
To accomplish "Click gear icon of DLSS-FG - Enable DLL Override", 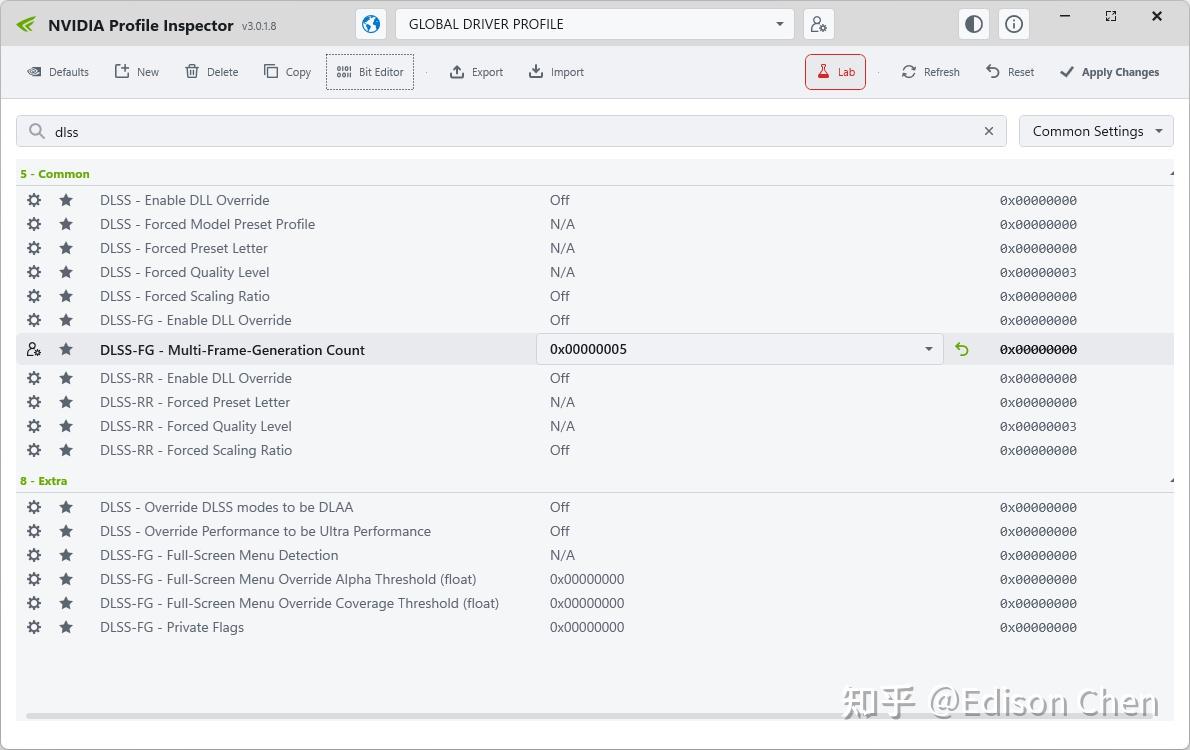I will pyautogui.click(x=34, y=320).
